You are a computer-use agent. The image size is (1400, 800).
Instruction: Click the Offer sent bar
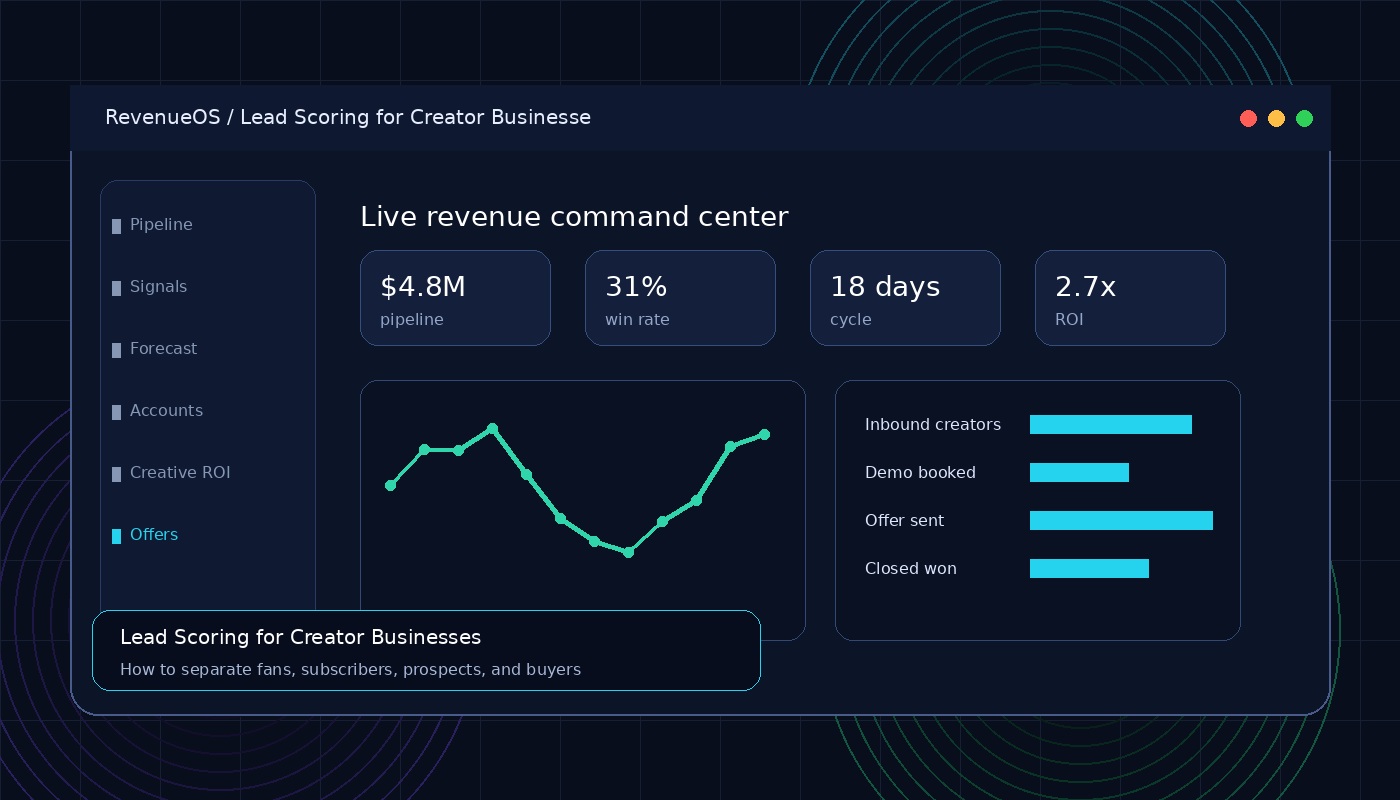point(1121,521)
